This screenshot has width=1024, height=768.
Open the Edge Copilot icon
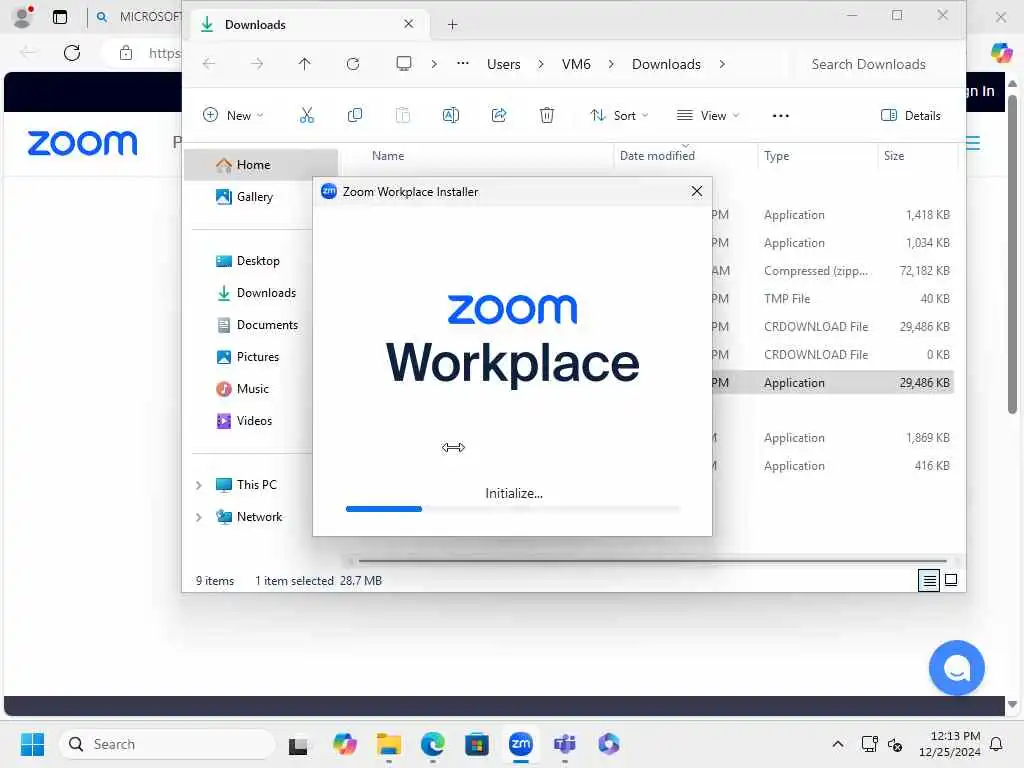tap(1001, 52)
